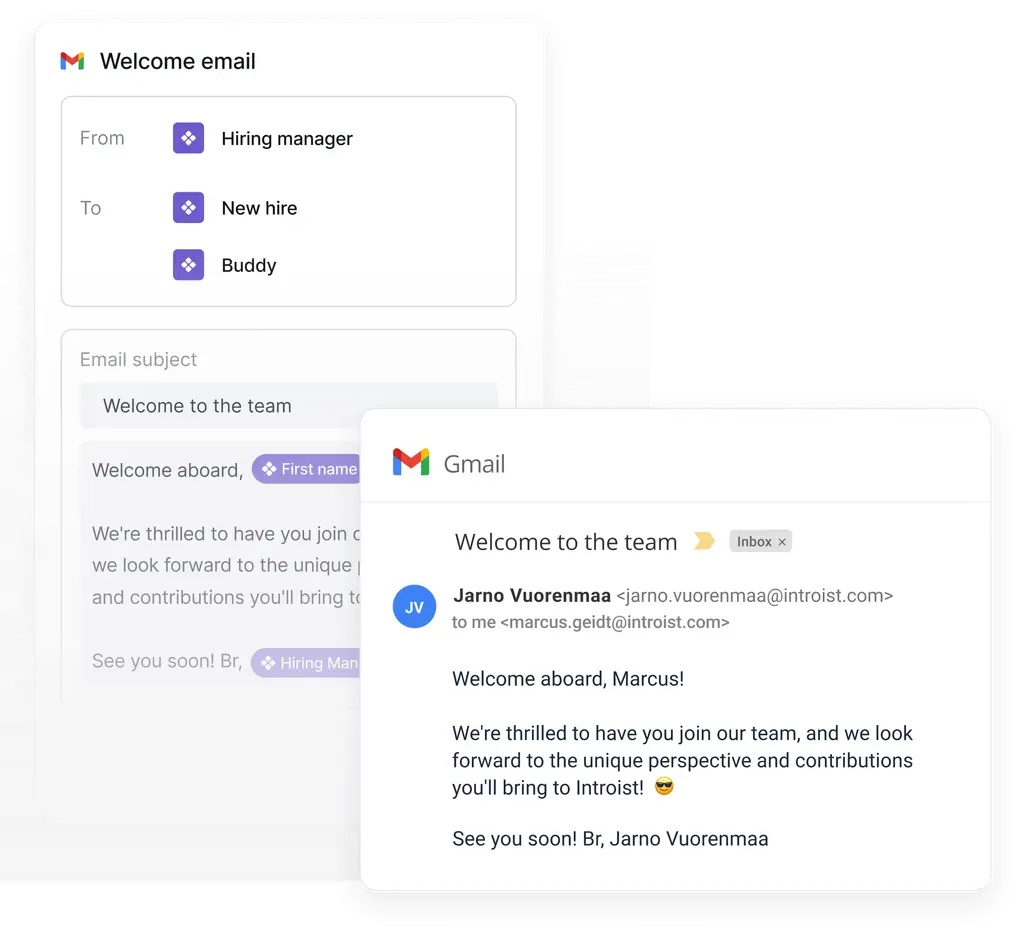Click the yellow importance marker arrow
The height and width of the screenshot is (934, 1024).
[x=704, y=541]
